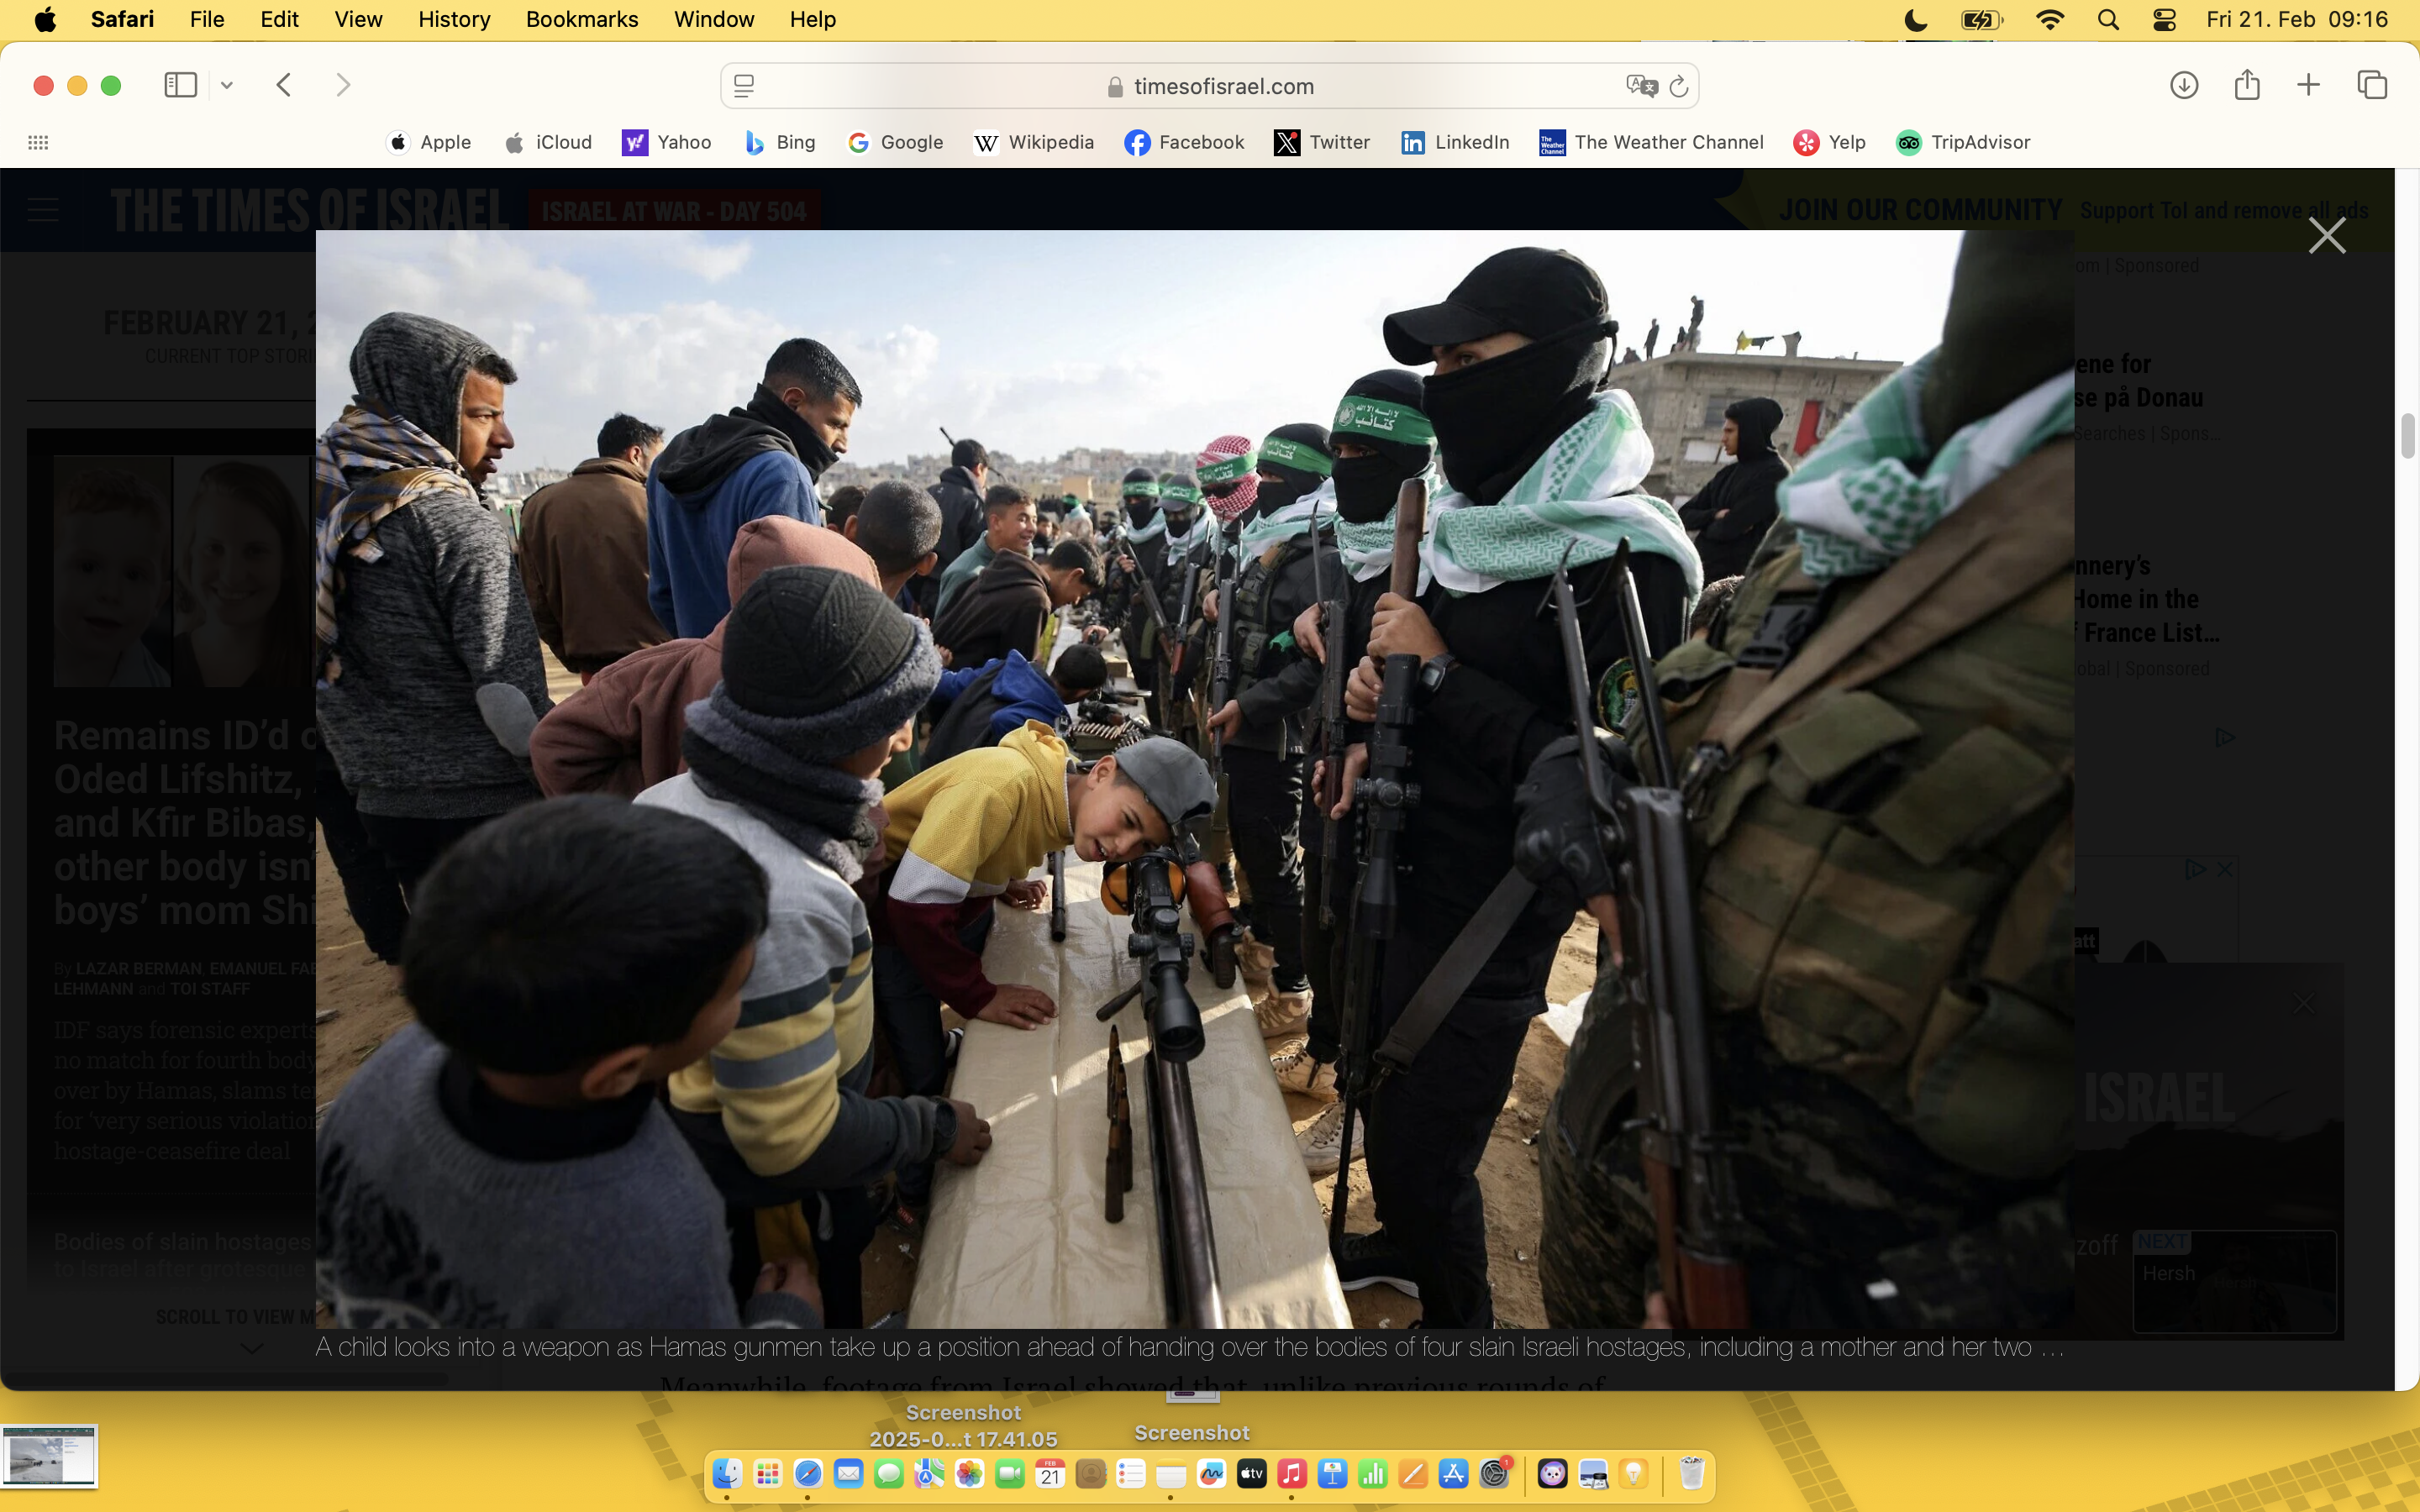Go back to the previous page
This screenshot has height=1512, width=2420.
[284, 85]
